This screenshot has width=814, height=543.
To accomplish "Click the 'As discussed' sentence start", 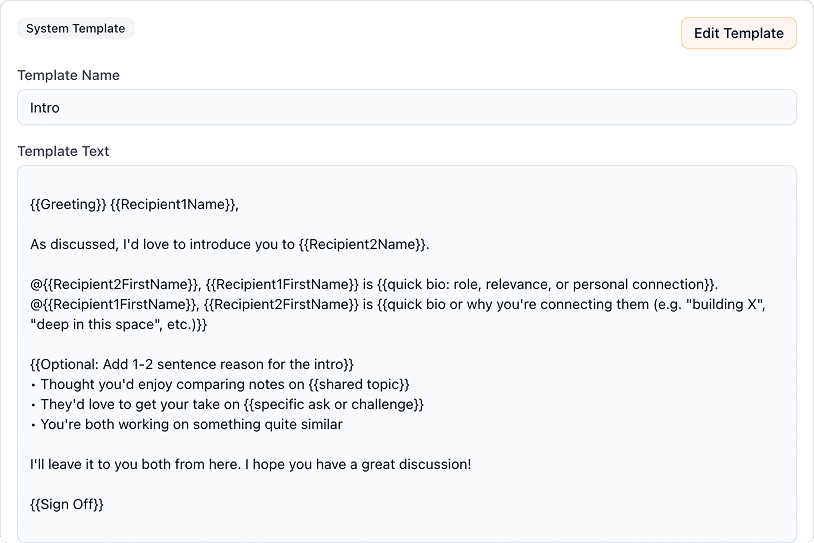I will point(72,244).
